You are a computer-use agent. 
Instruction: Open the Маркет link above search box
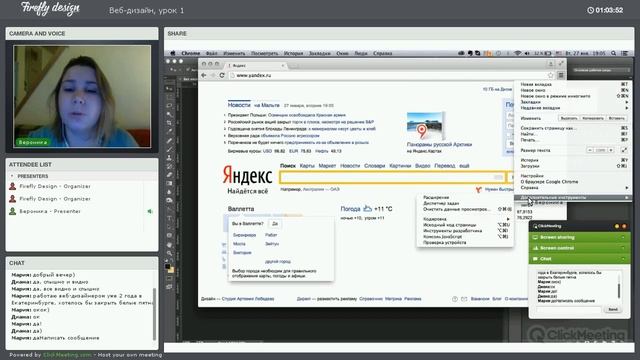click(x=327, y=166)
